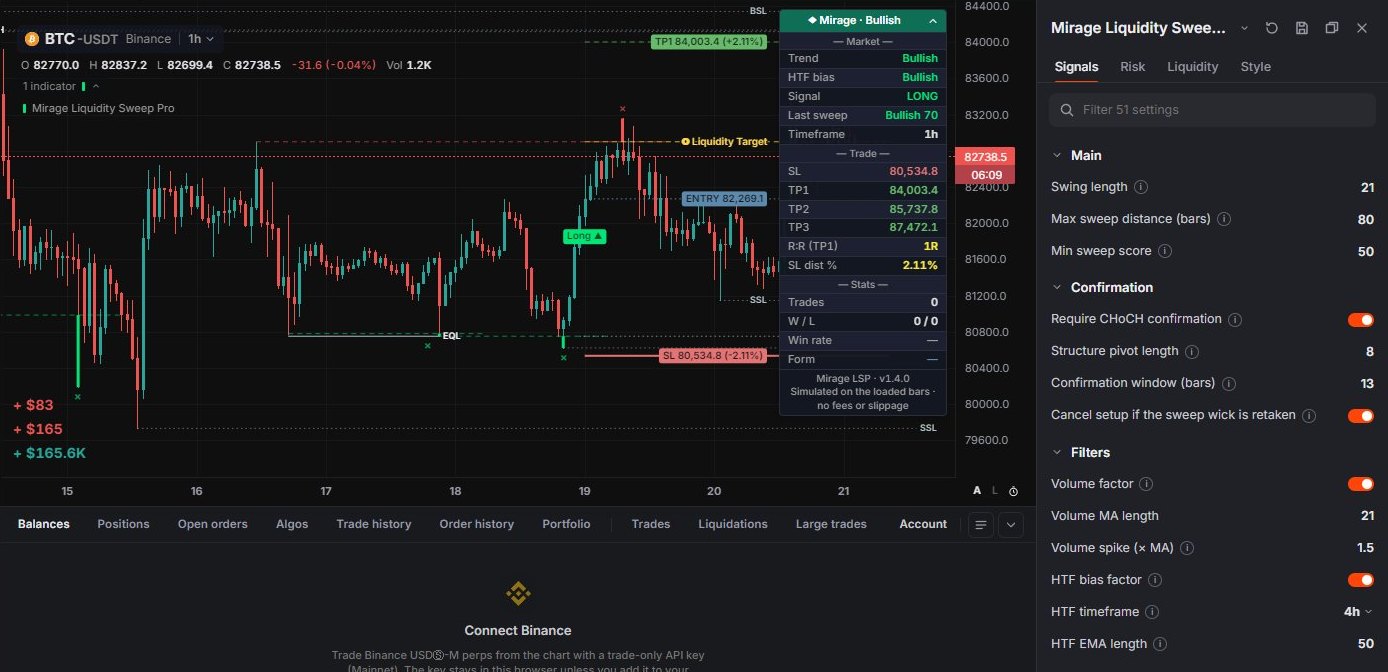Open info icon next to Cancel setup option
This screenshot has width=1388, height=672.
pyautogui.click(x=1309, y=416)
